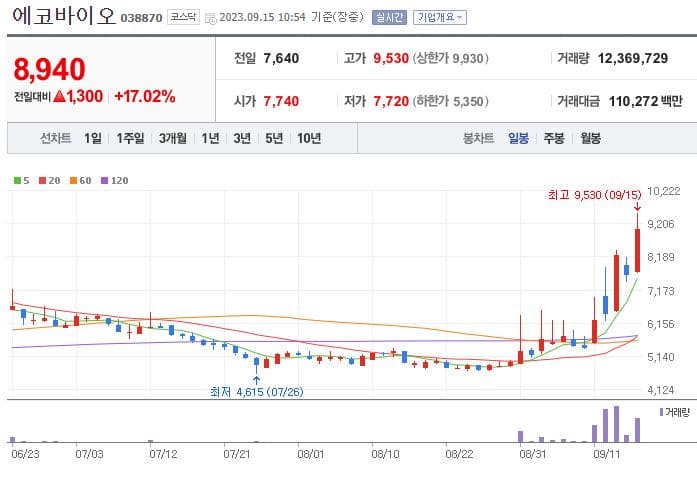
Task: Select the 3년 line chart period
Action: tap(242, 138)
